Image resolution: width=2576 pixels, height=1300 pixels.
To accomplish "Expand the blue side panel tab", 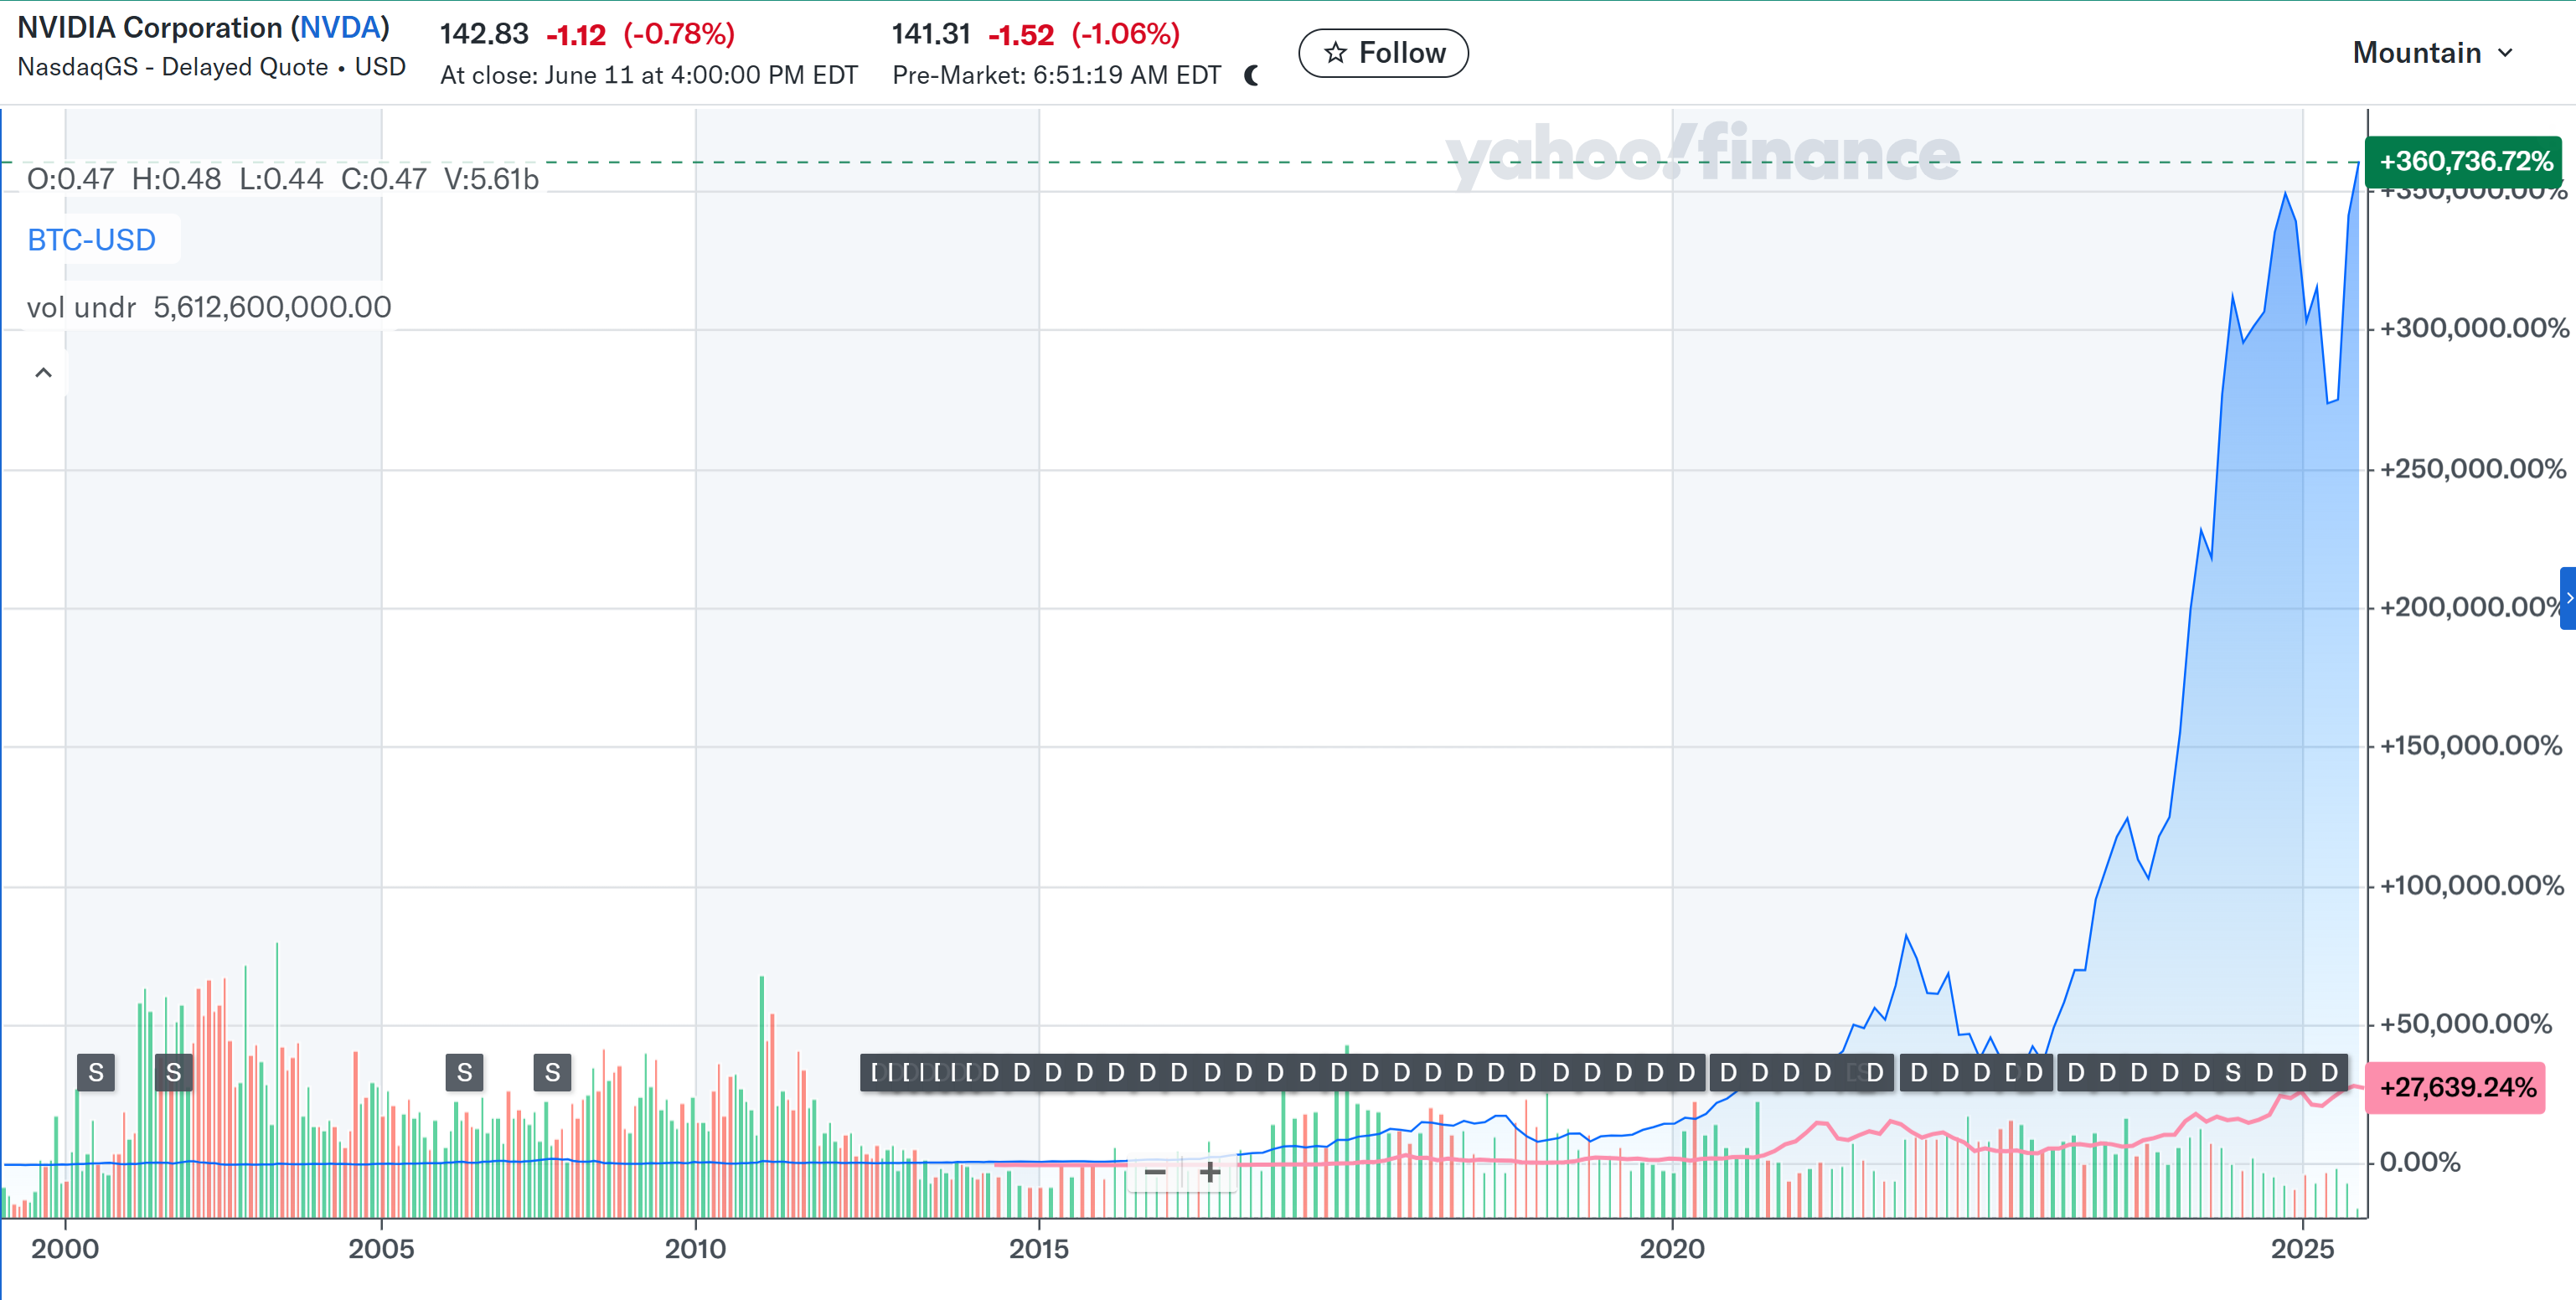I will coord(2568,598).
